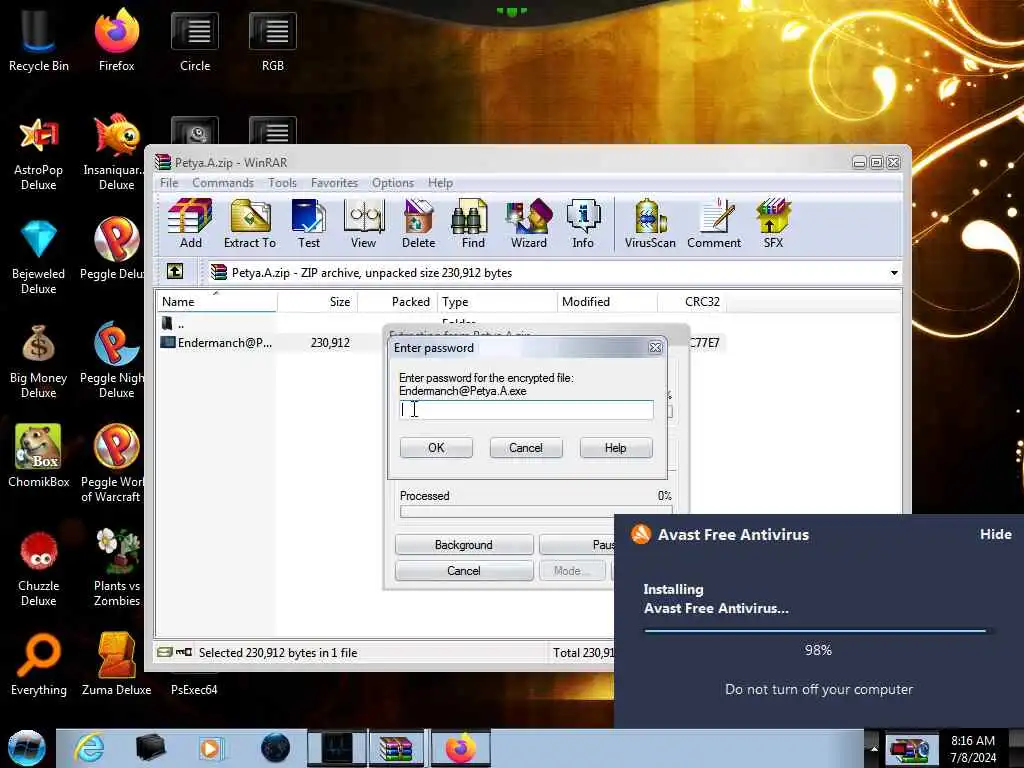
Task: Show hidden system tray icons arrow
Action: (x=874, y=748)
